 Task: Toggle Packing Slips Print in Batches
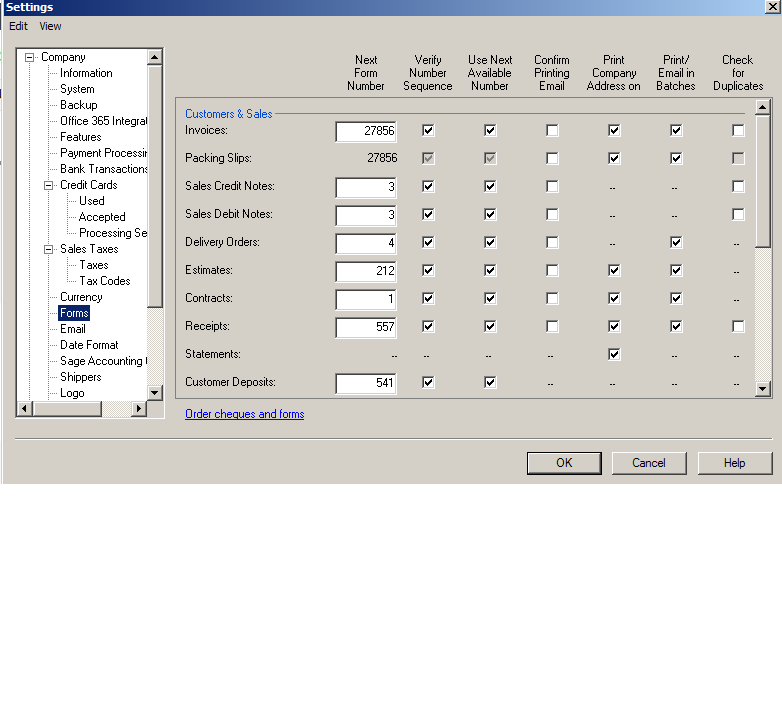coord(676,159)
